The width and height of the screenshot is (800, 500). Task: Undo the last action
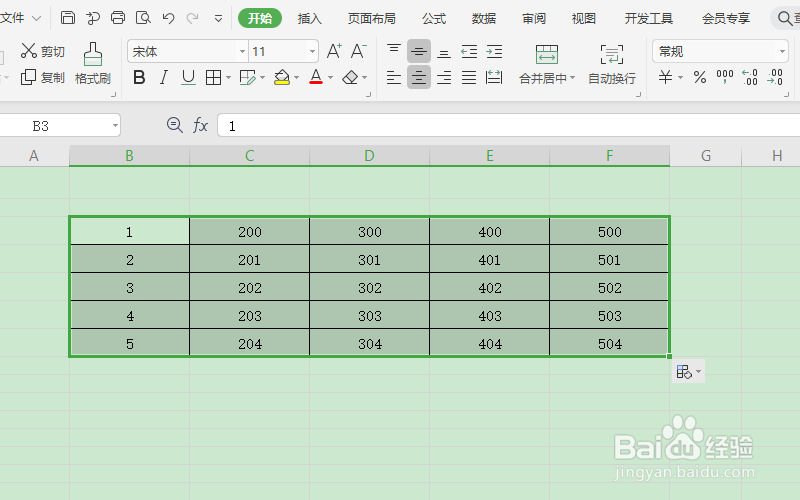point(168,18)
